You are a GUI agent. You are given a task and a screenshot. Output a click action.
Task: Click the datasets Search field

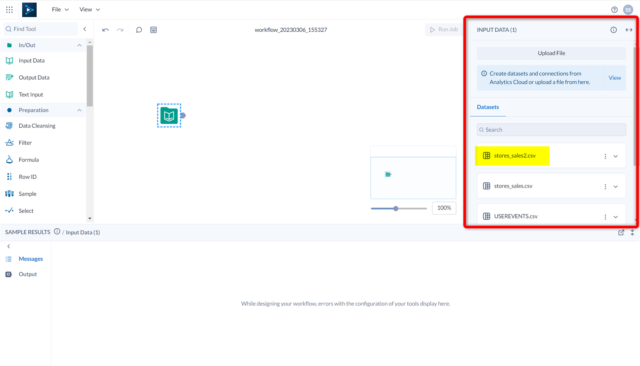coord(551,130)
